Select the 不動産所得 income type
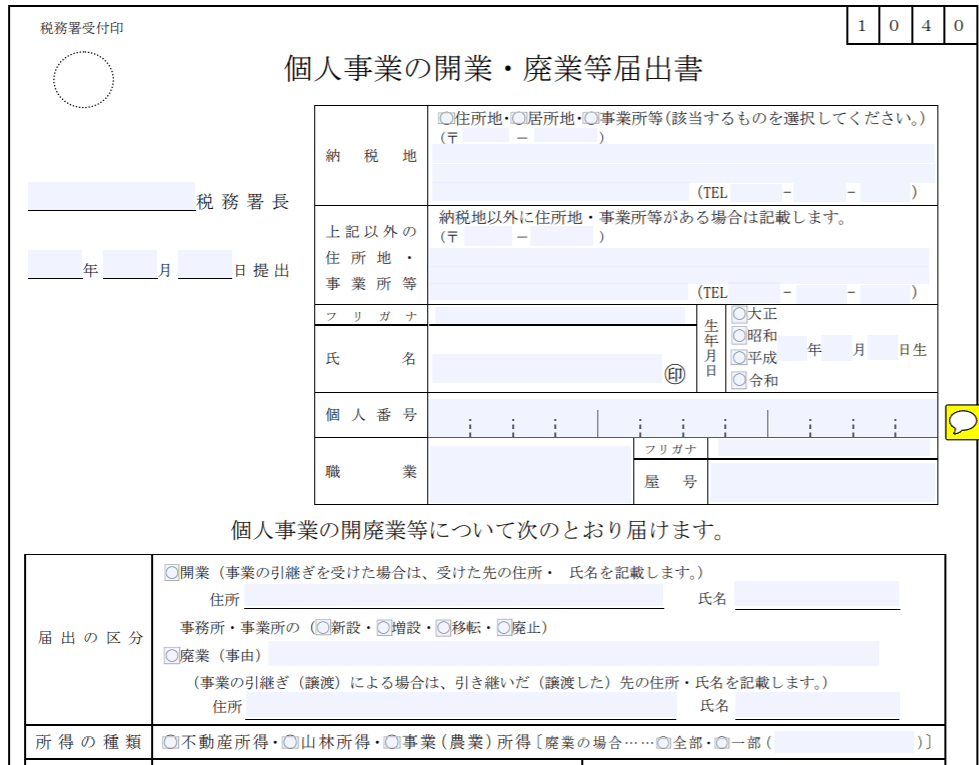This screenshot has height=765, width=979. 171,742
